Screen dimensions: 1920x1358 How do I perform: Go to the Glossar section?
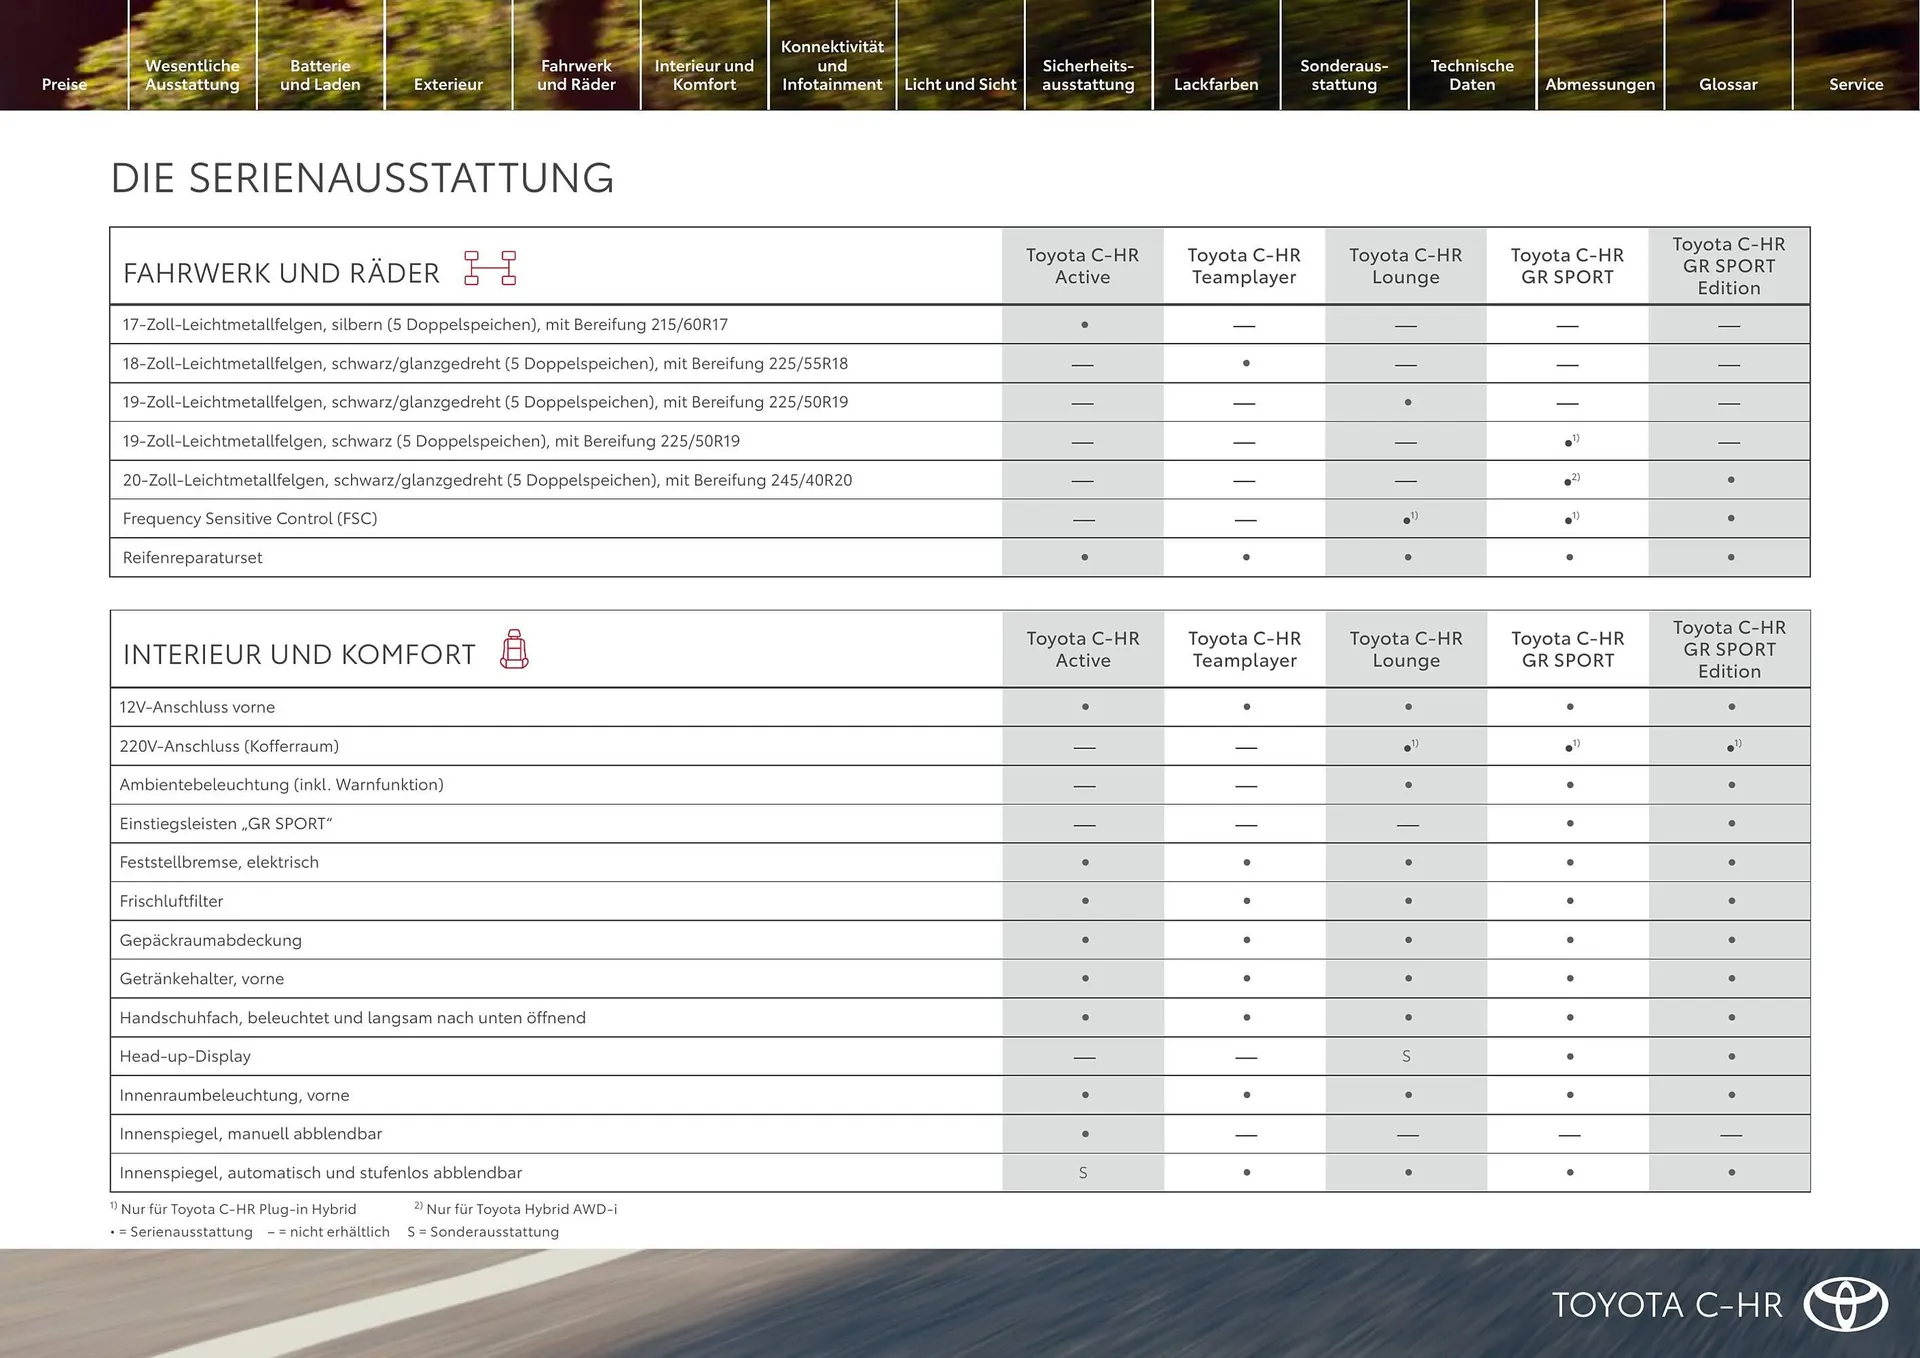point(1727,84)
